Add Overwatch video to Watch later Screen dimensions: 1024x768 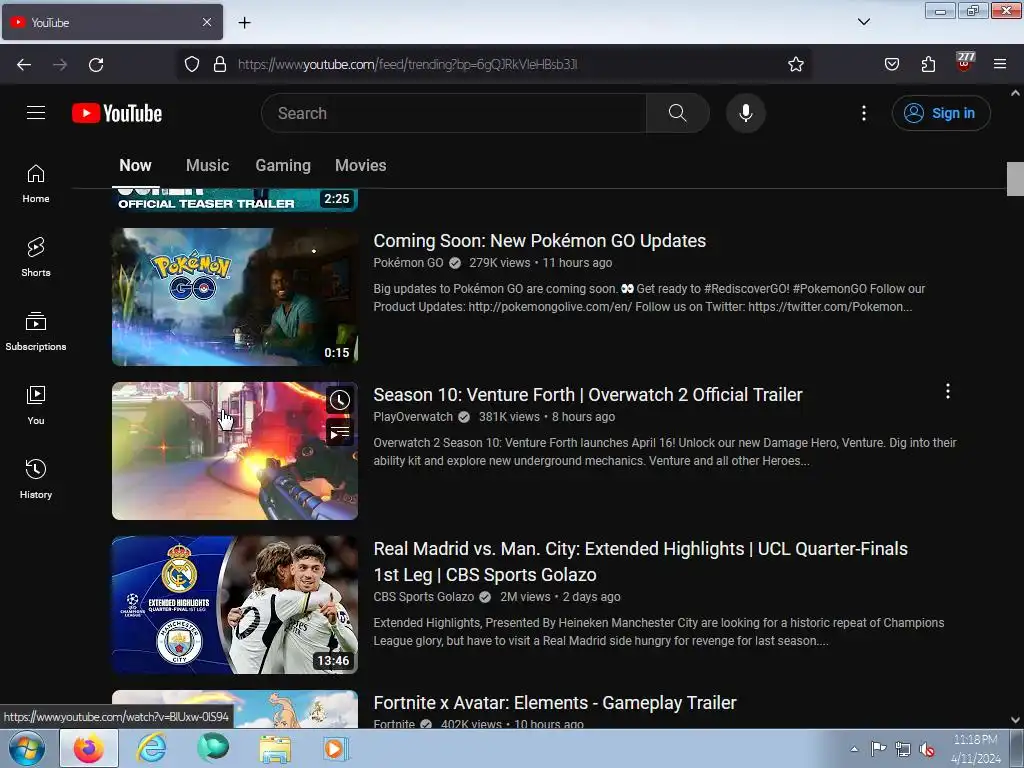click(x=340, y=400)
